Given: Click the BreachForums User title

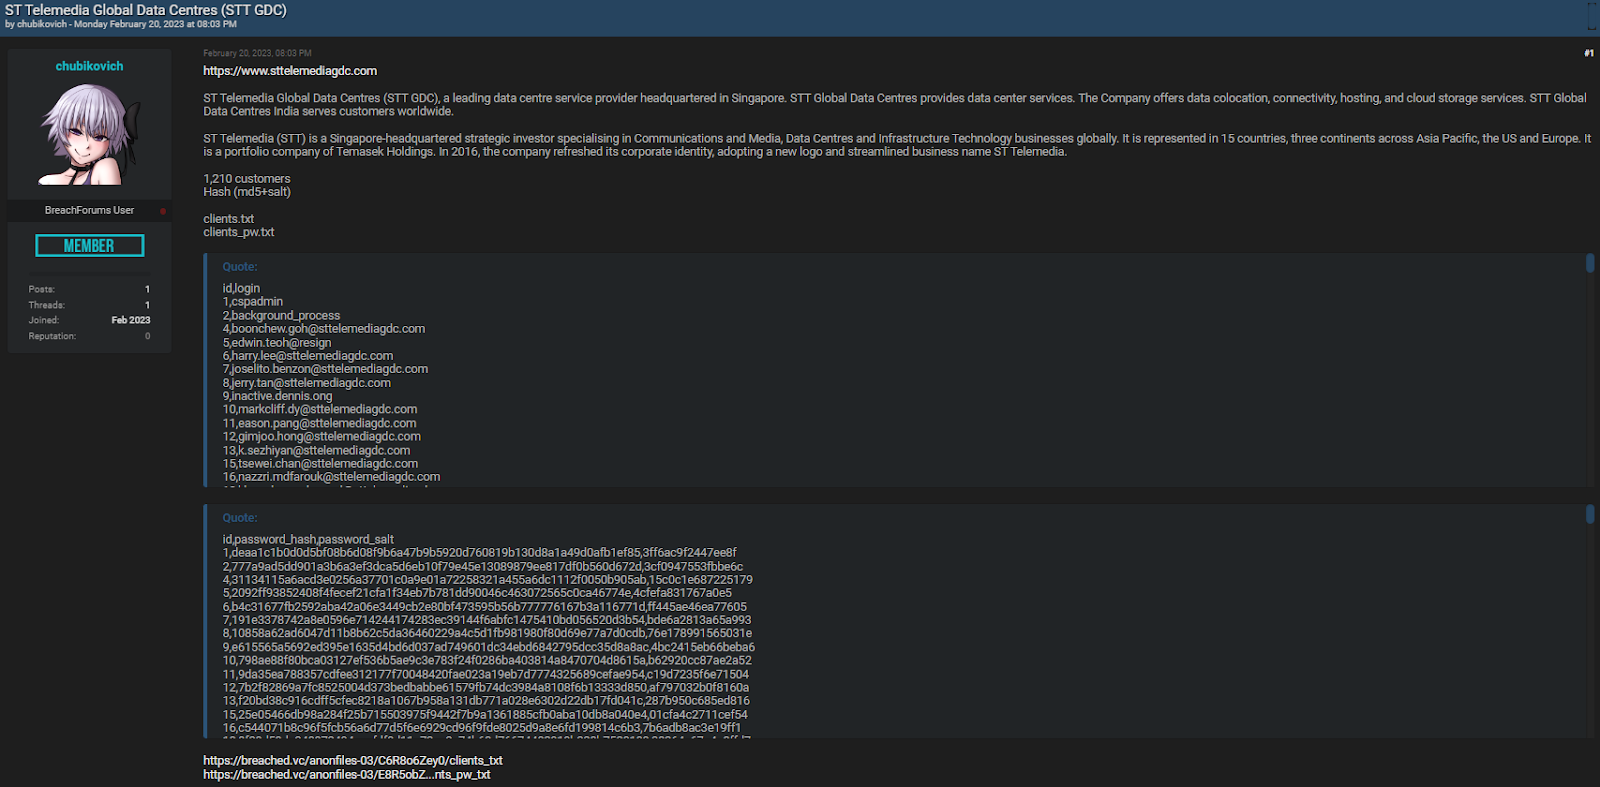Looking at the screenshot, I should [89, 210].
